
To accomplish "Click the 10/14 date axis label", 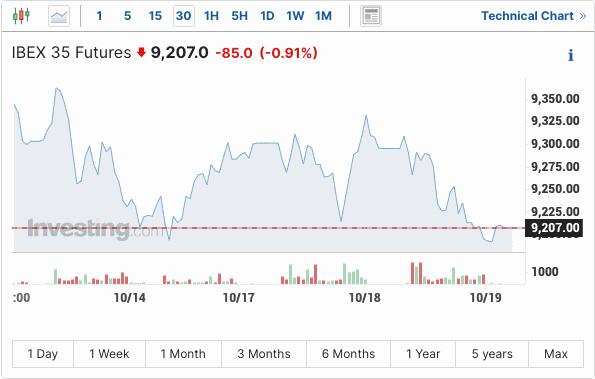I will [x=130, y=298].
